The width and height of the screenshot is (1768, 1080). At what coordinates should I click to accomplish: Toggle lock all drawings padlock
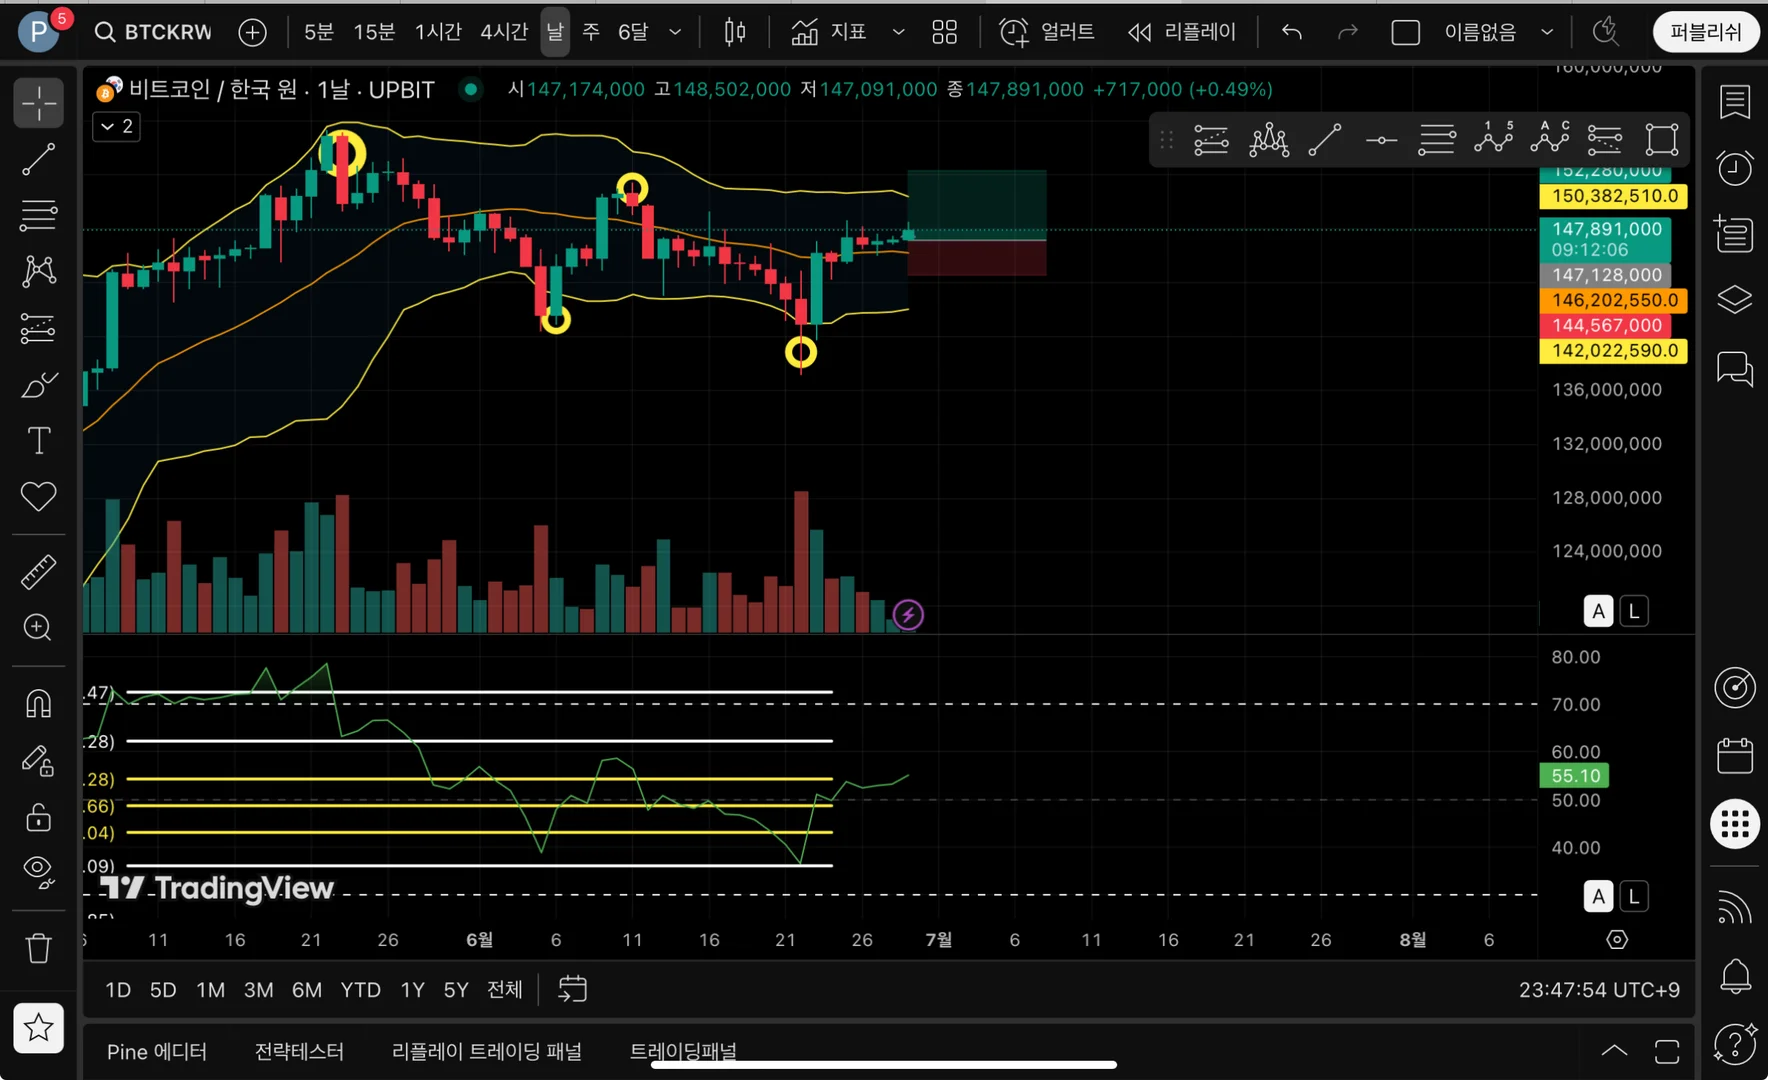pos(38,817)
